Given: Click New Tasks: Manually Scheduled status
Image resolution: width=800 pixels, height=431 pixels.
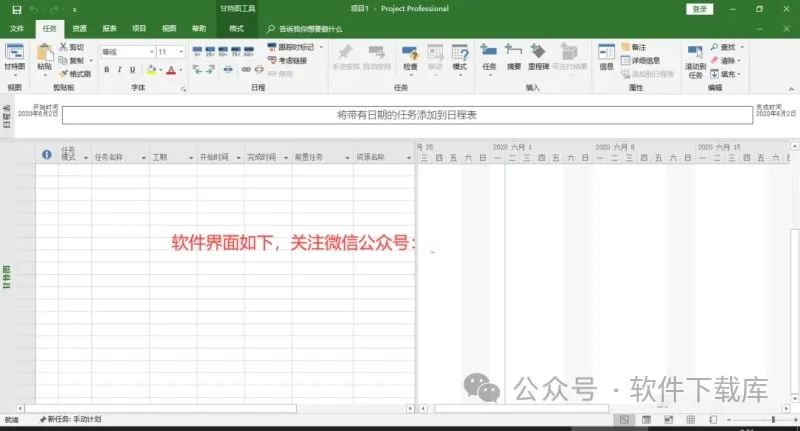Looking at the screenshot, I should [x=70, y=419].
